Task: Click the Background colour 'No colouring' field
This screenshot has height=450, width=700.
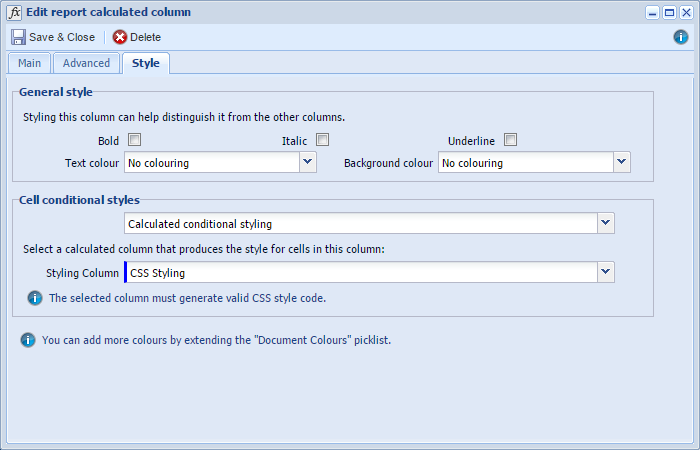Action: click(x=526, y=162)
